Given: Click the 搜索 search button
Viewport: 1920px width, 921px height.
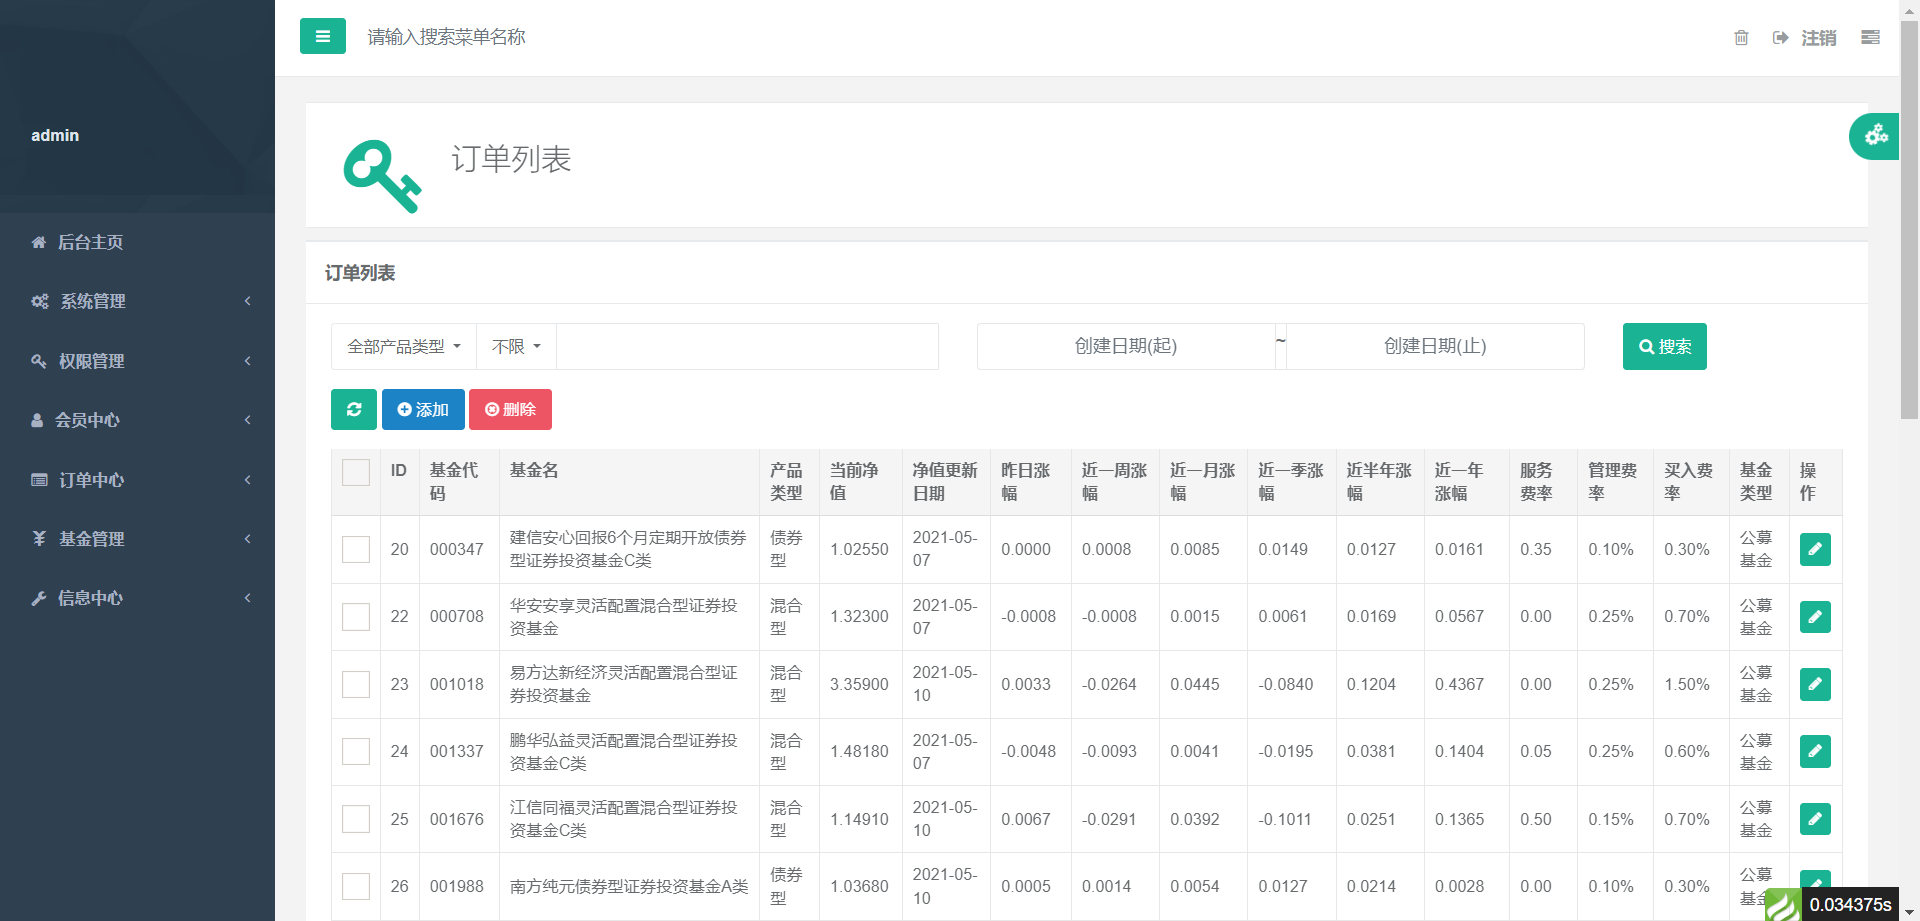Looking at the screenshot, I should click(1664, 347).
